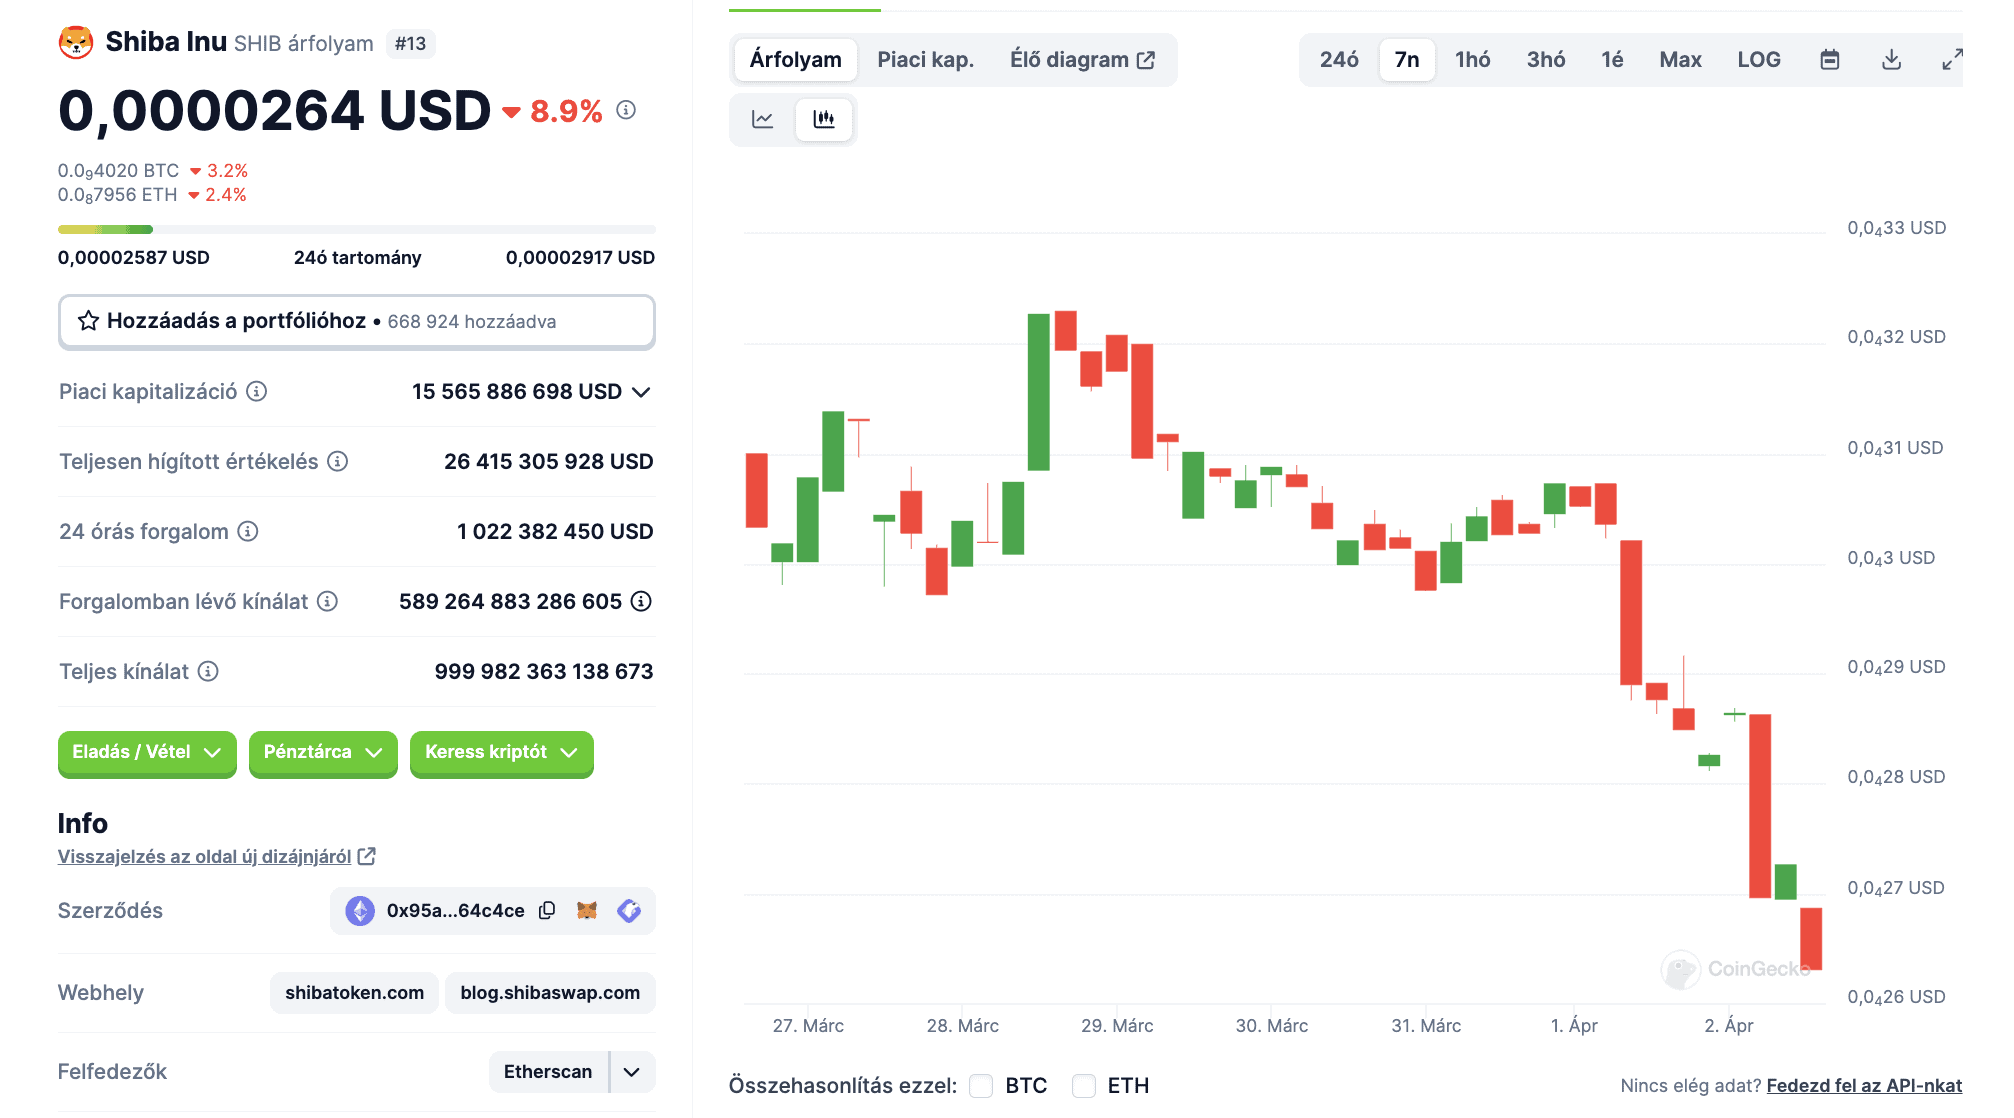Click the Shiba Inu coin logo
Screen dimensions: 2014x1118
pyautogui.click(x=76, y=42)
